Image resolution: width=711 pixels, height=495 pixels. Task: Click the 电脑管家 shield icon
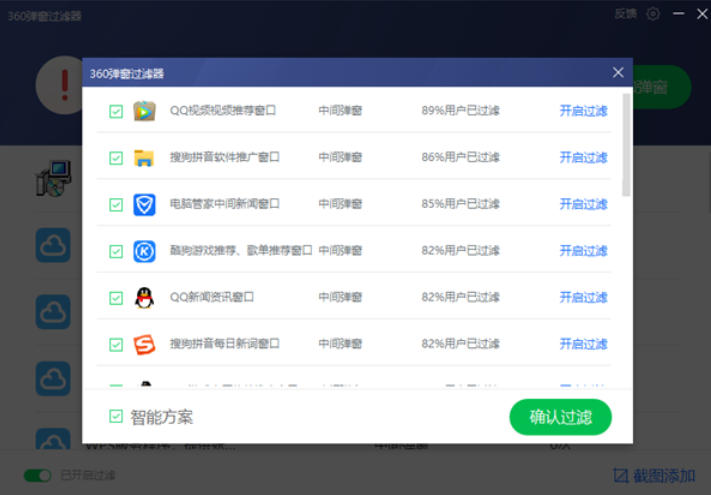145,204
